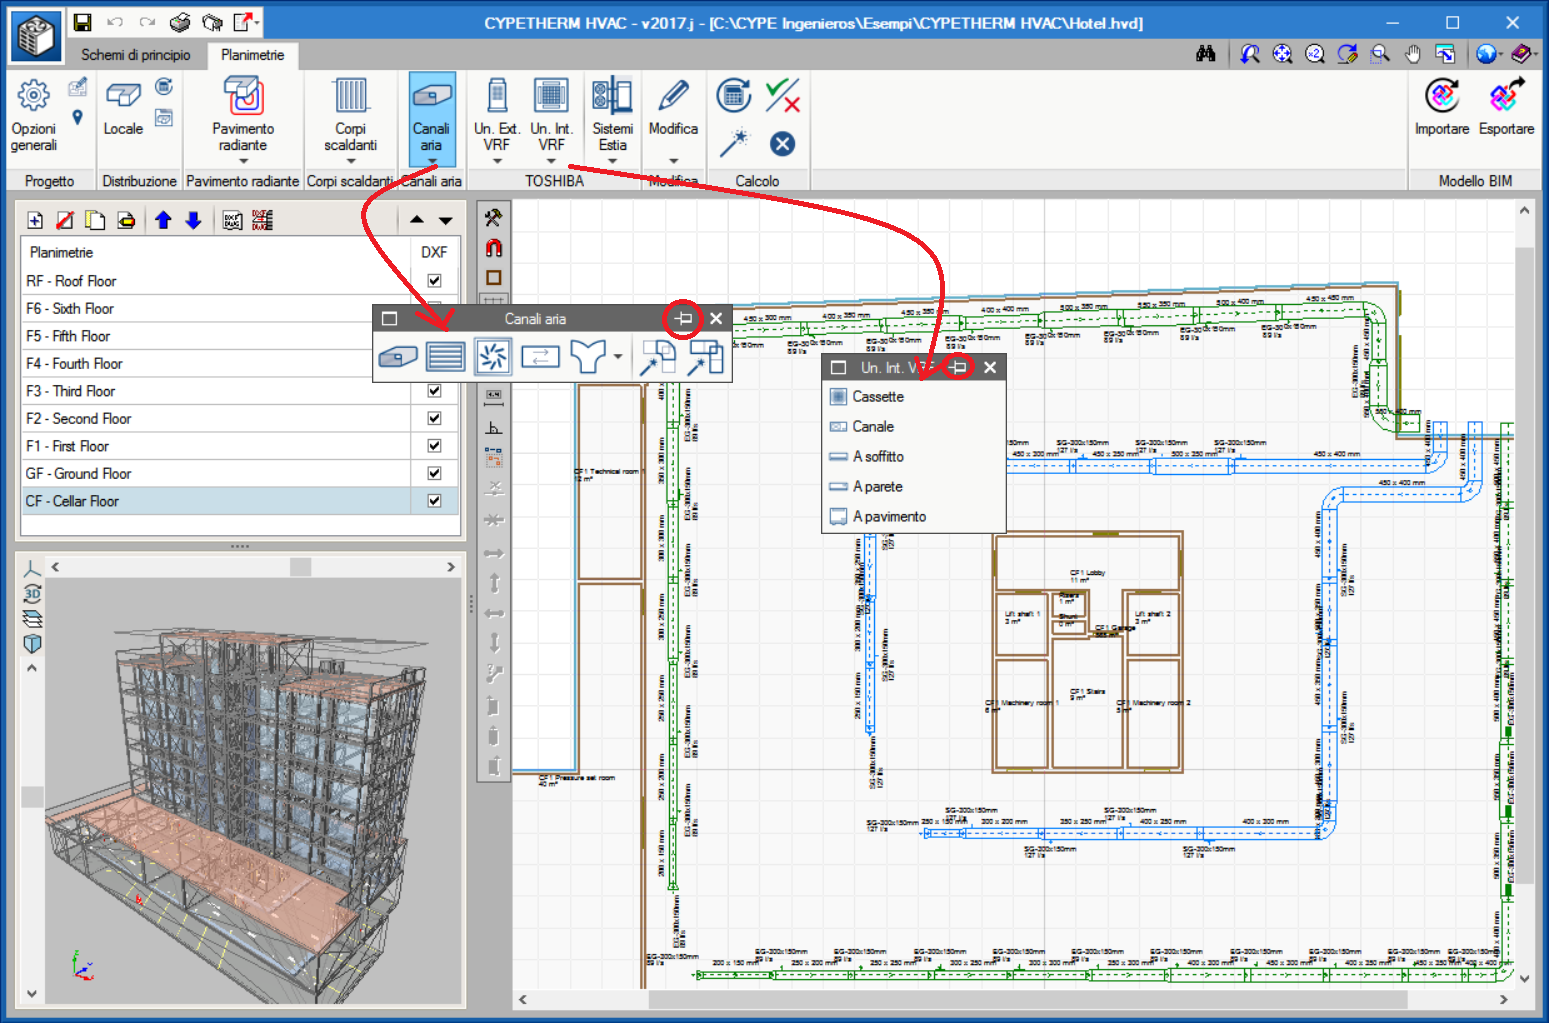The image size is (1549, 1023).
Task: Open the printer icon in quick access toolbar
Action: point(180,22)
